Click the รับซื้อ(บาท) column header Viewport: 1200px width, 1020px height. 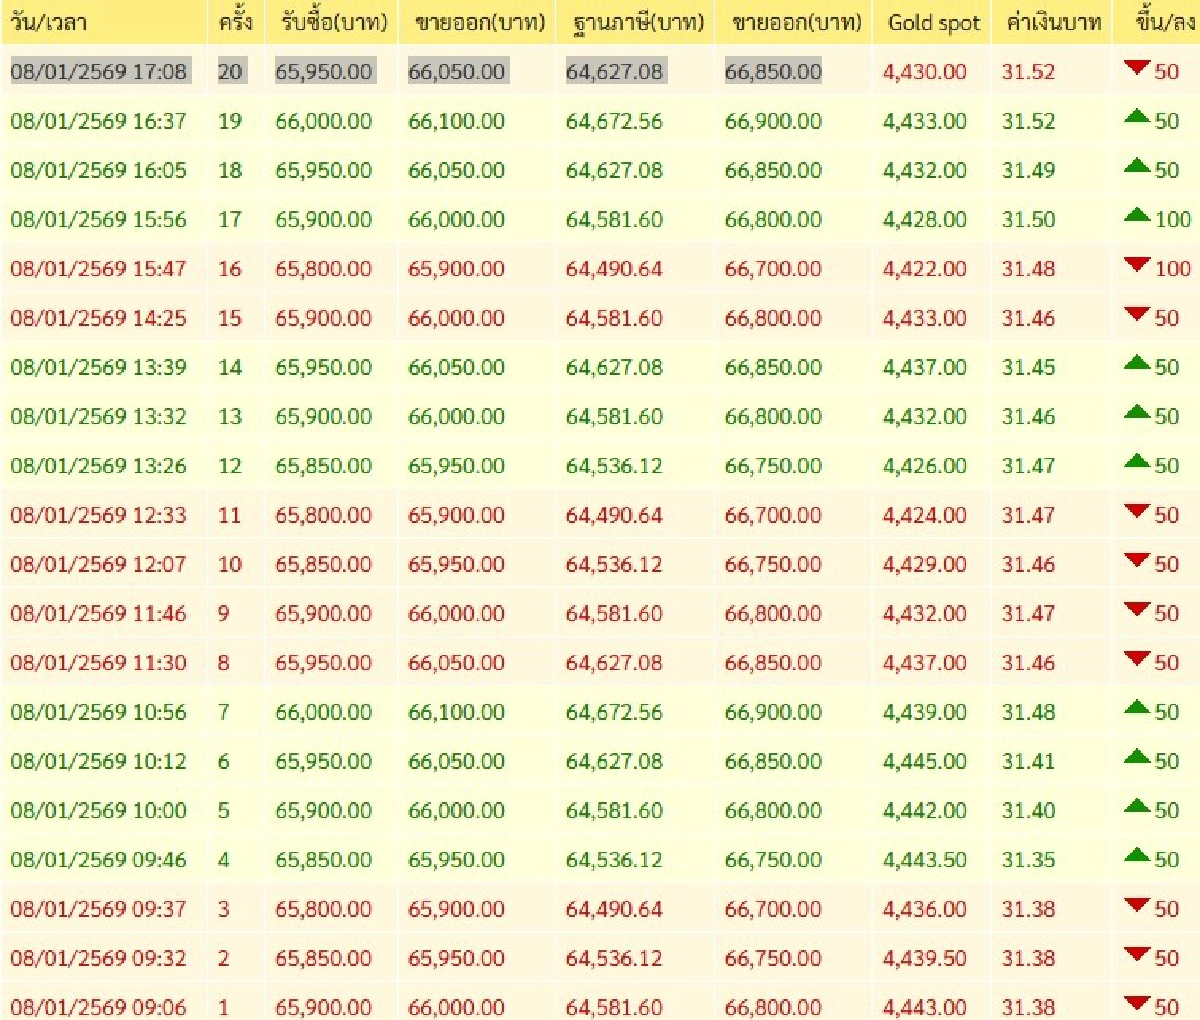point(333,22)
